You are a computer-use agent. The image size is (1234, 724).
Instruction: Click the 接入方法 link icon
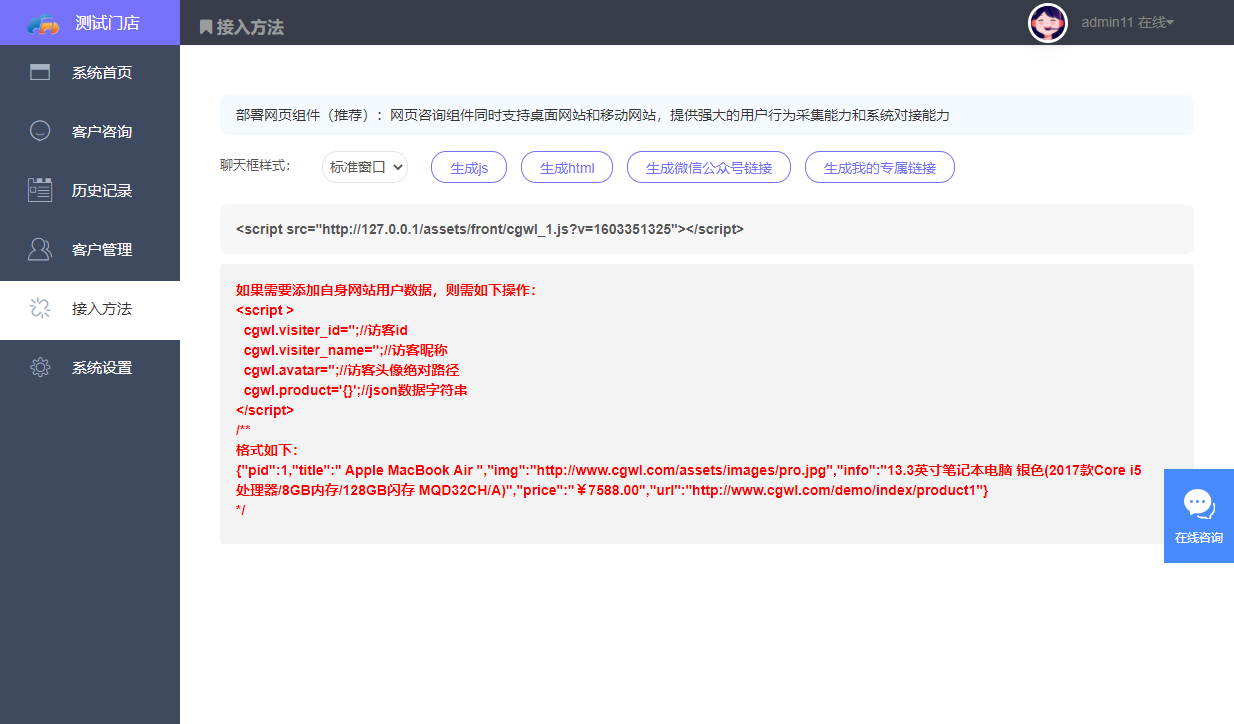coord(40,308)
